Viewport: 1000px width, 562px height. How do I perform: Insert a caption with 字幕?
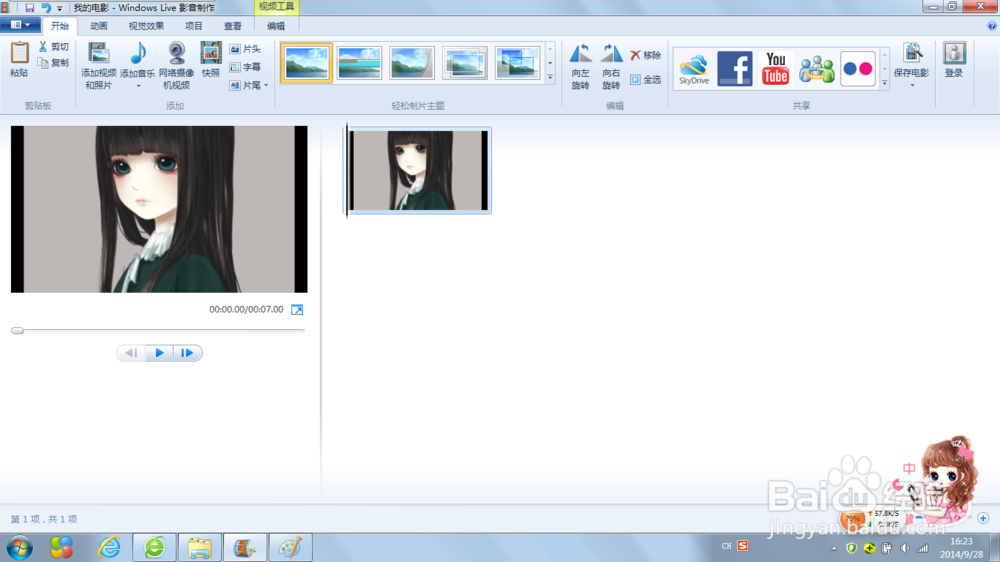click(x=245, y=67)
